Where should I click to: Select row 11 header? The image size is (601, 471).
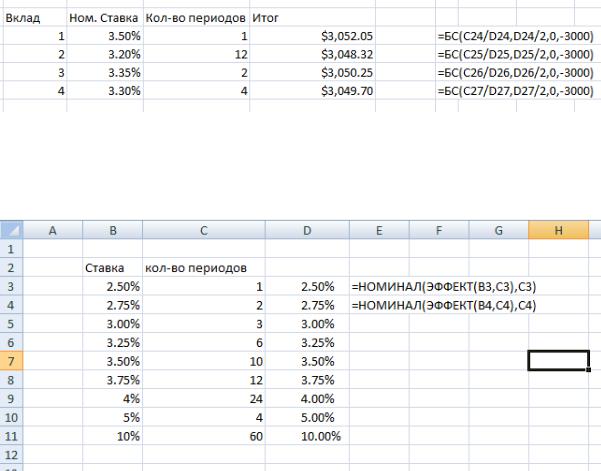click(x=11, y=436)
